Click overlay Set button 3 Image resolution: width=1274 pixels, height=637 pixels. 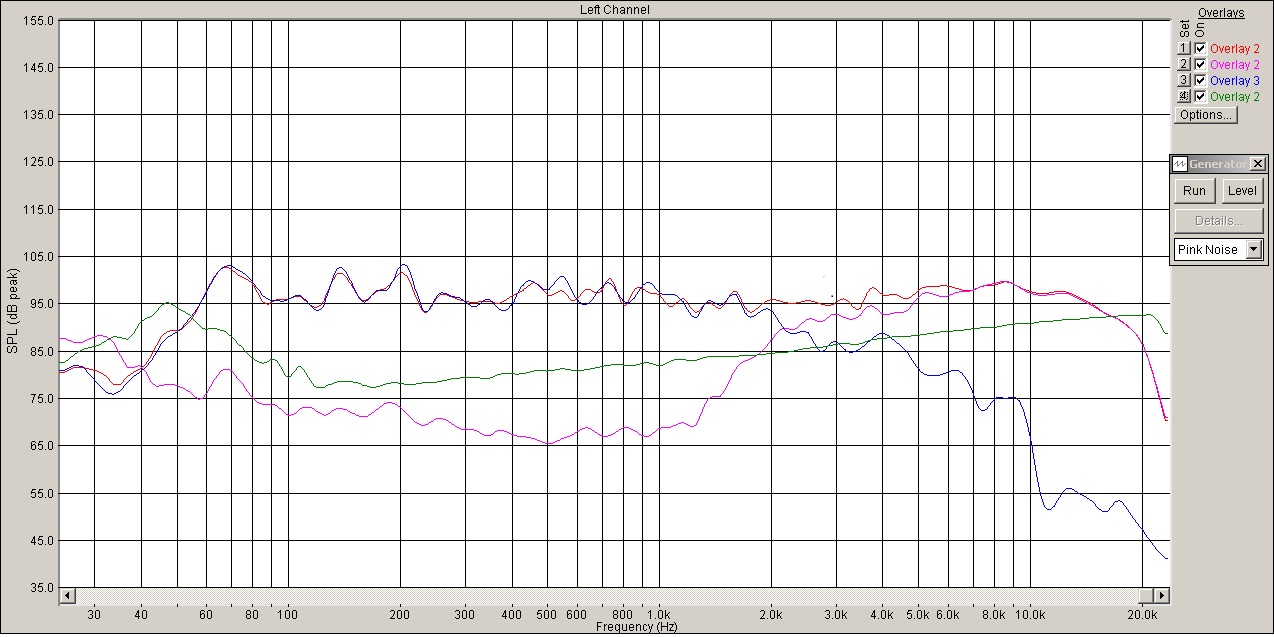pos(1183,80)
